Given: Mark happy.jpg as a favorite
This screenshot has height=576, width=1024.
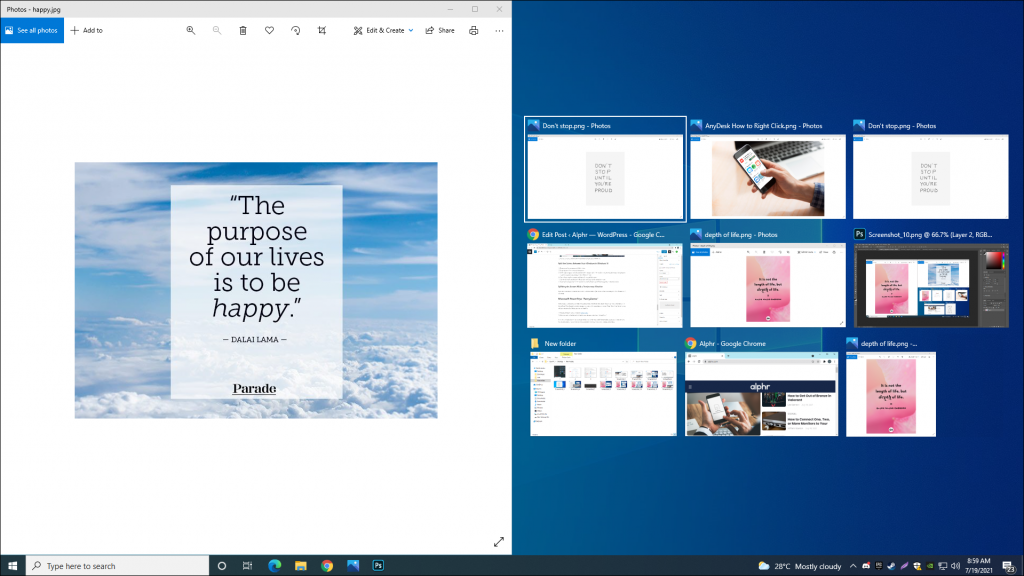Looking at the screenshot, I should (x=269, y=31).
